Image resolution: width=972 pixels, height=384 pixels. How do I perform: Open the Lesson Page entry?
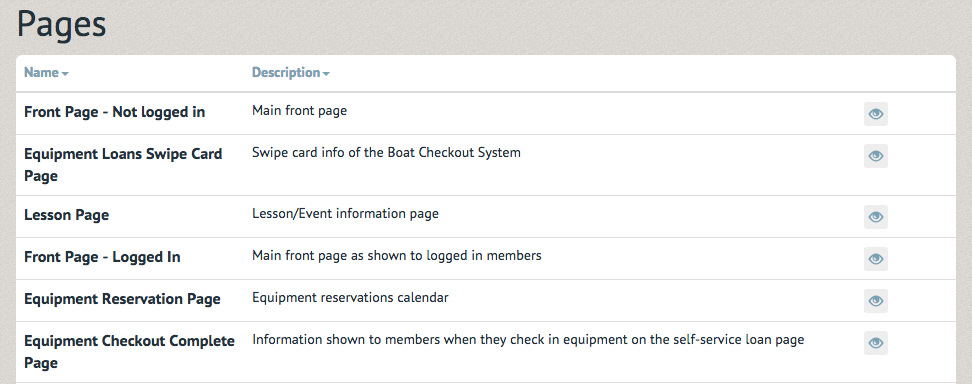click(x=66, y=215)
